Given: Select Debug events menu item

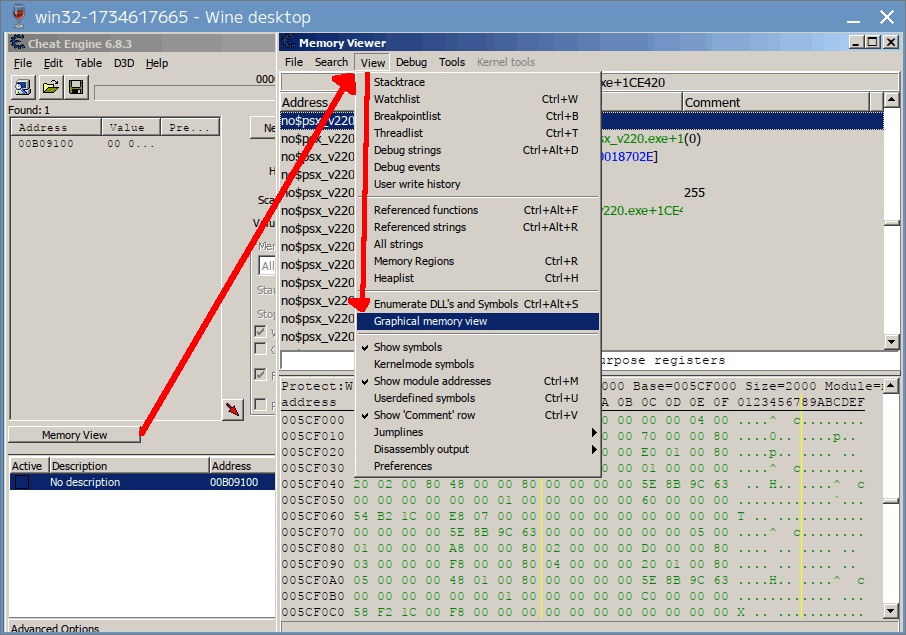Looking at the screenshot, I should [x=477, y=167].
